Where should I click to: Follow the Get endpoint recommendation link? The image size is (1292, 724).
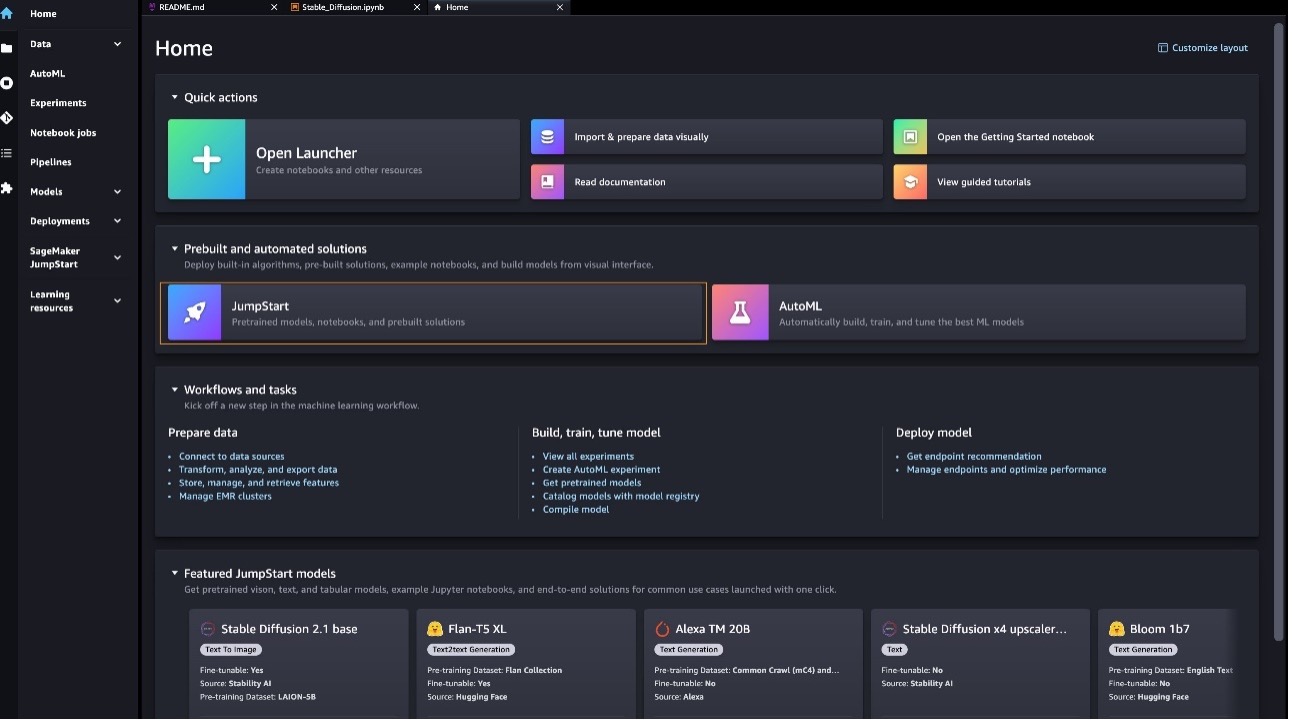point(974,456)
